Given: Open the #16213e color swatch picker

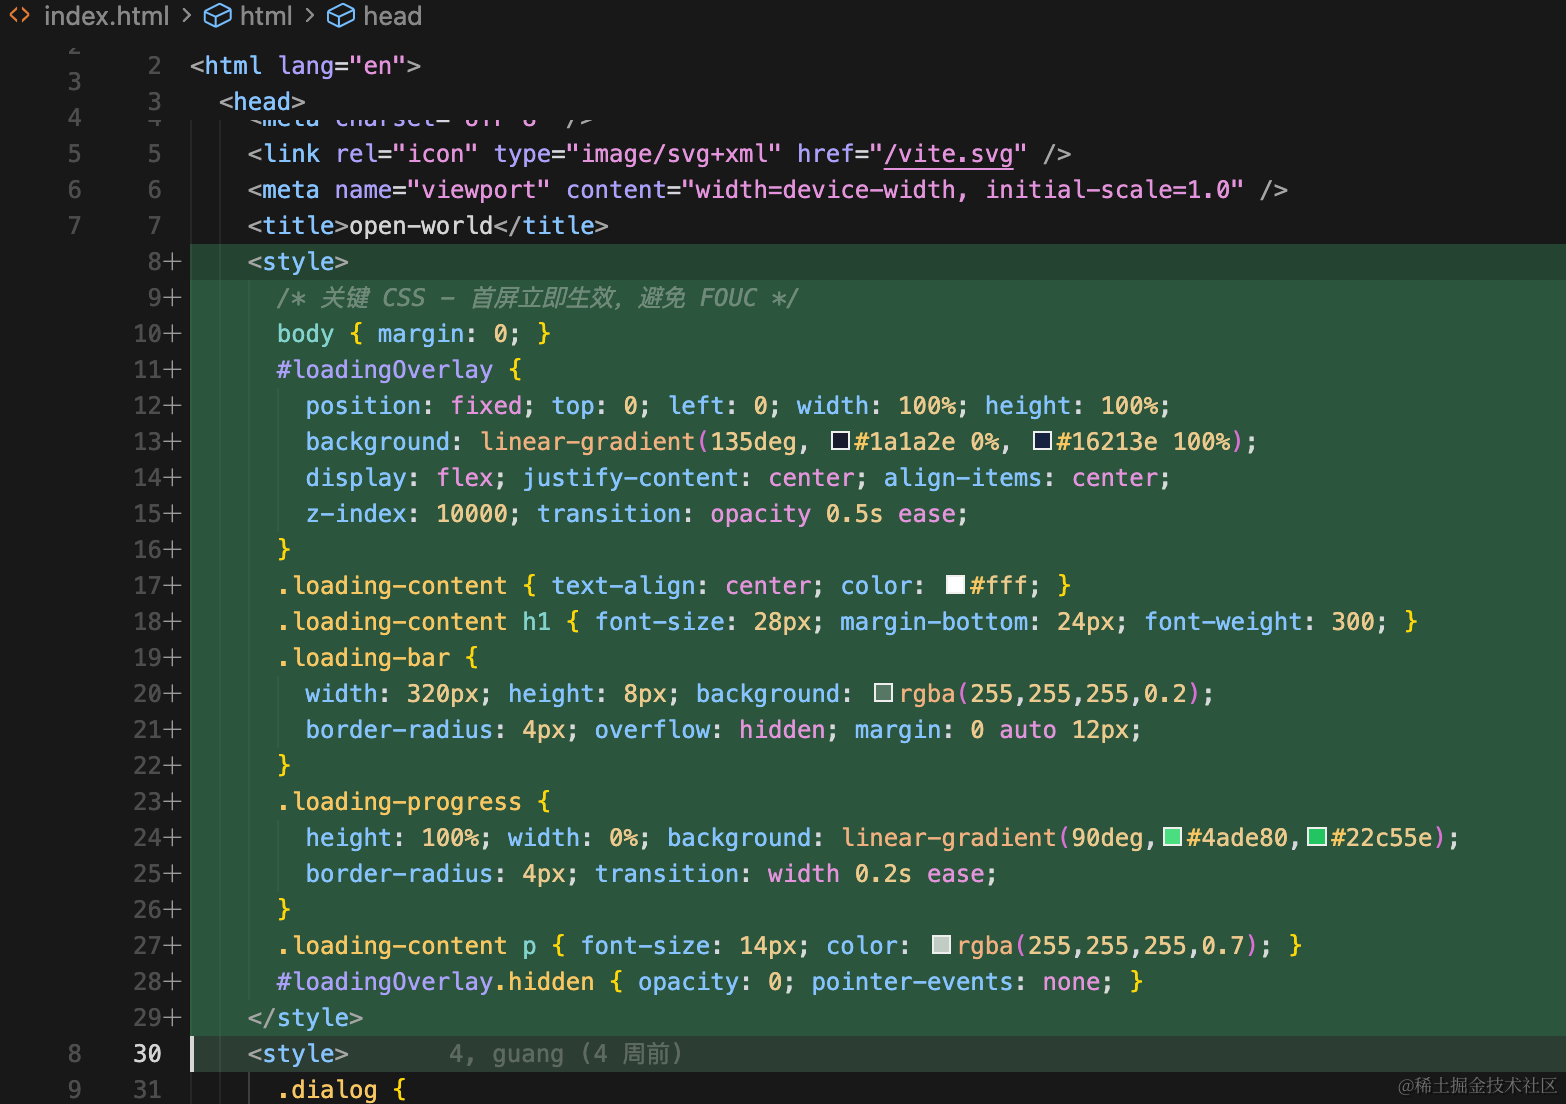Looking at the screenshot, I should [1043, 441].
